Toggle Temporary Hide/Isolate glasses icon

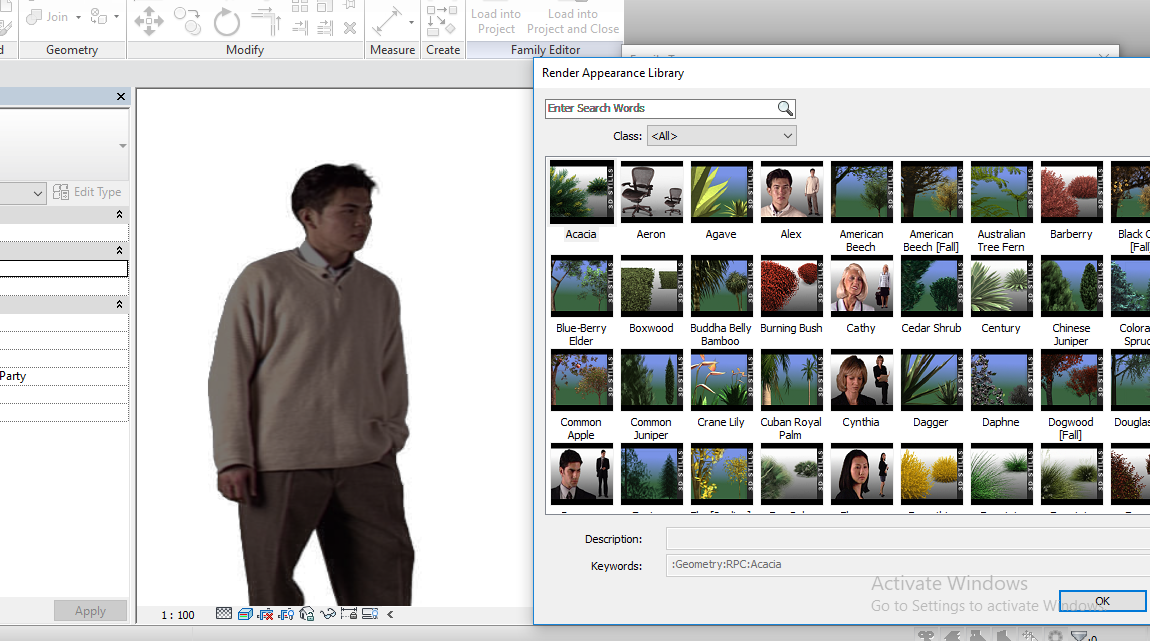click(x=328, y=614)
